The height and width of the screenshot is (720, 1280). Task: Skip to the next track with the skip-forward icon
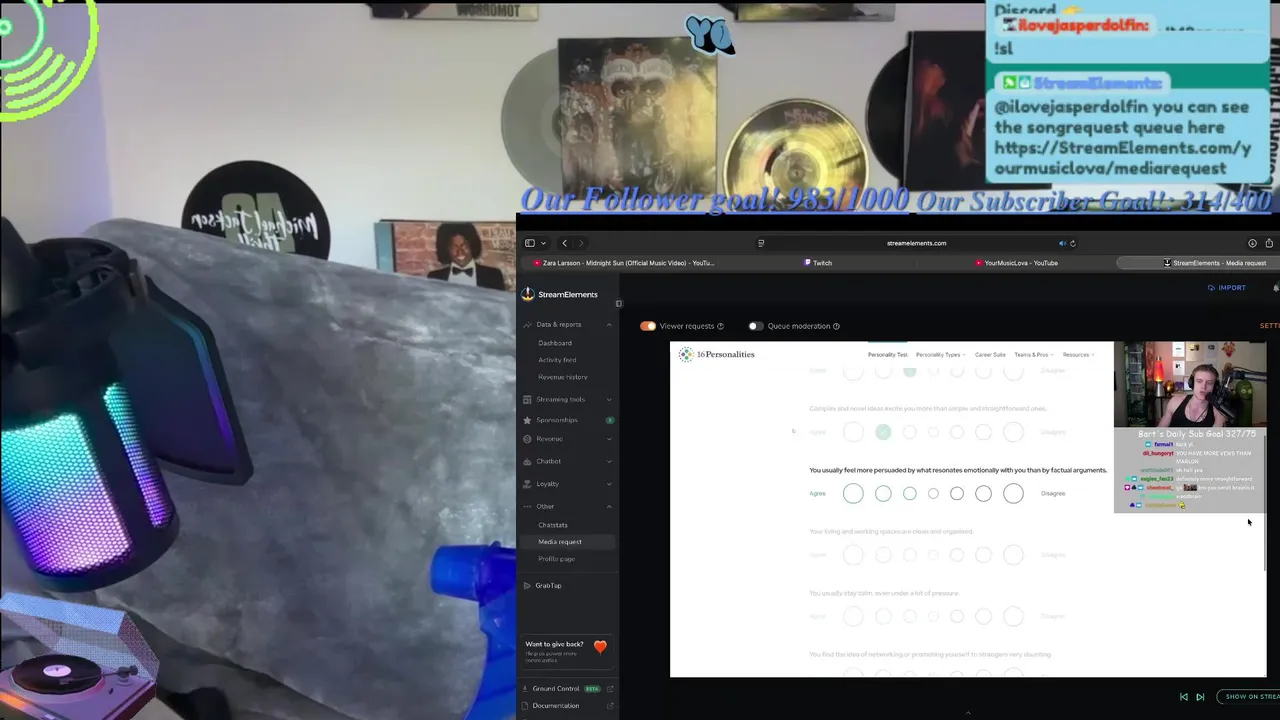click(x=1200, y=697)
